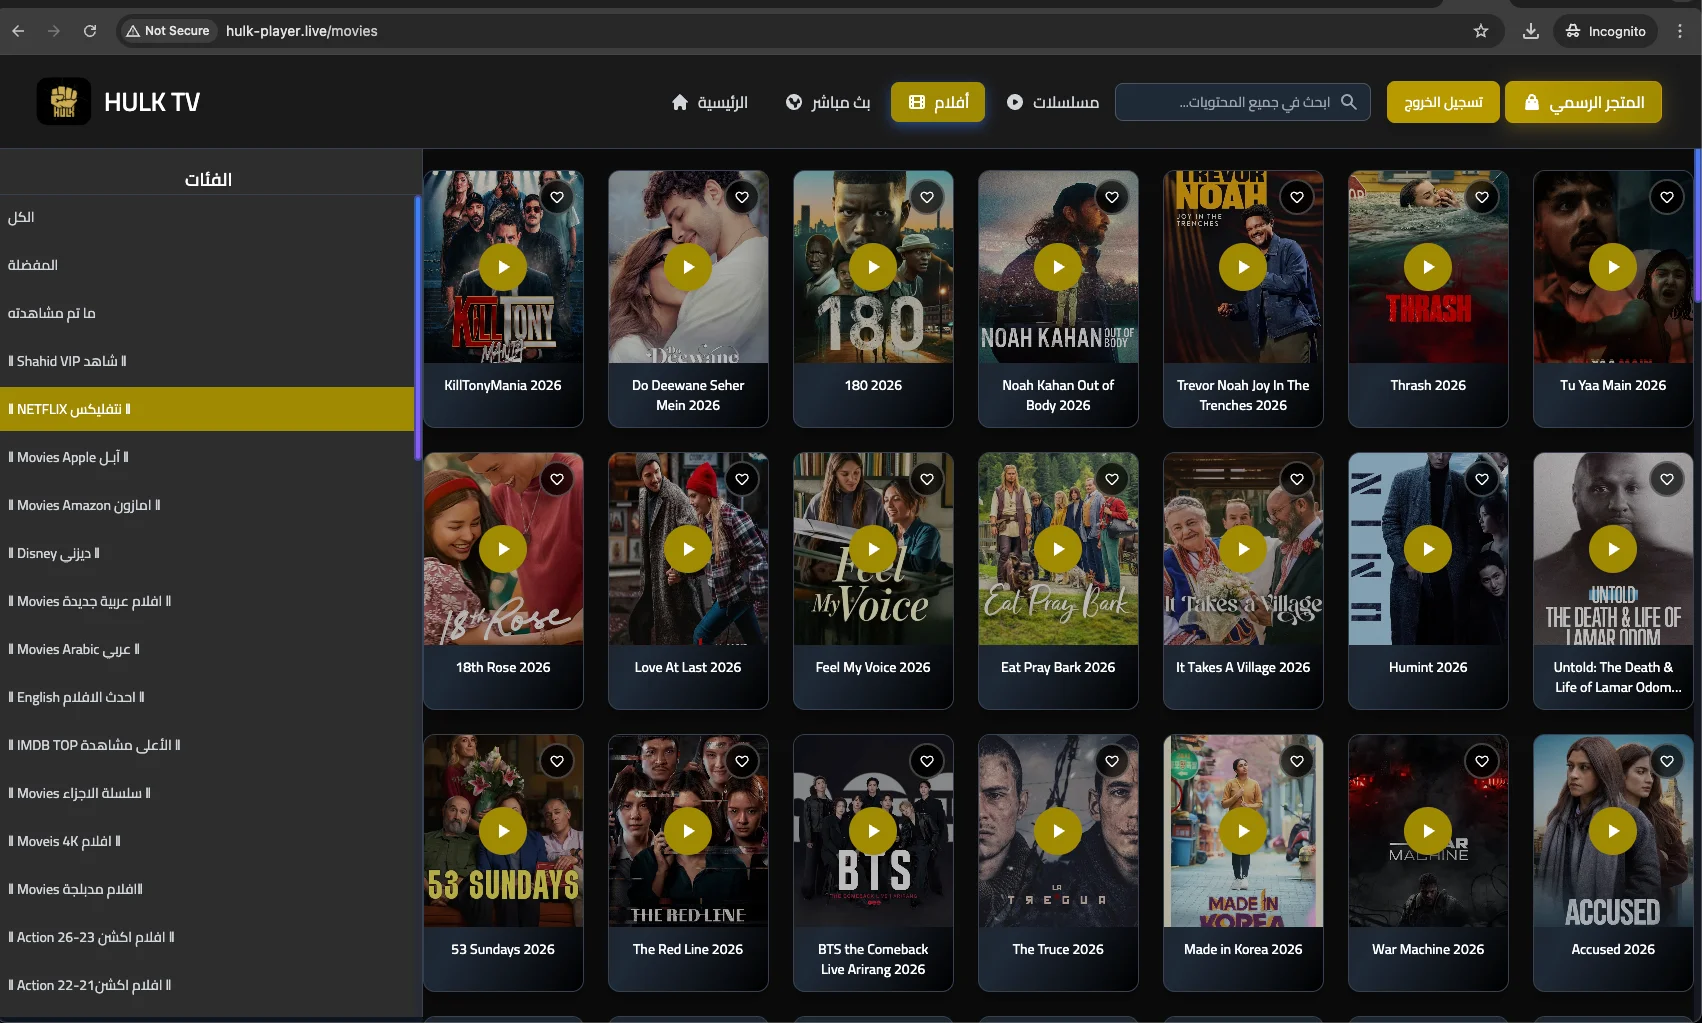Toggle favorite heart on 180 2026
The height and width of the screenshot is (1023, 1702).
click(927, 197)
